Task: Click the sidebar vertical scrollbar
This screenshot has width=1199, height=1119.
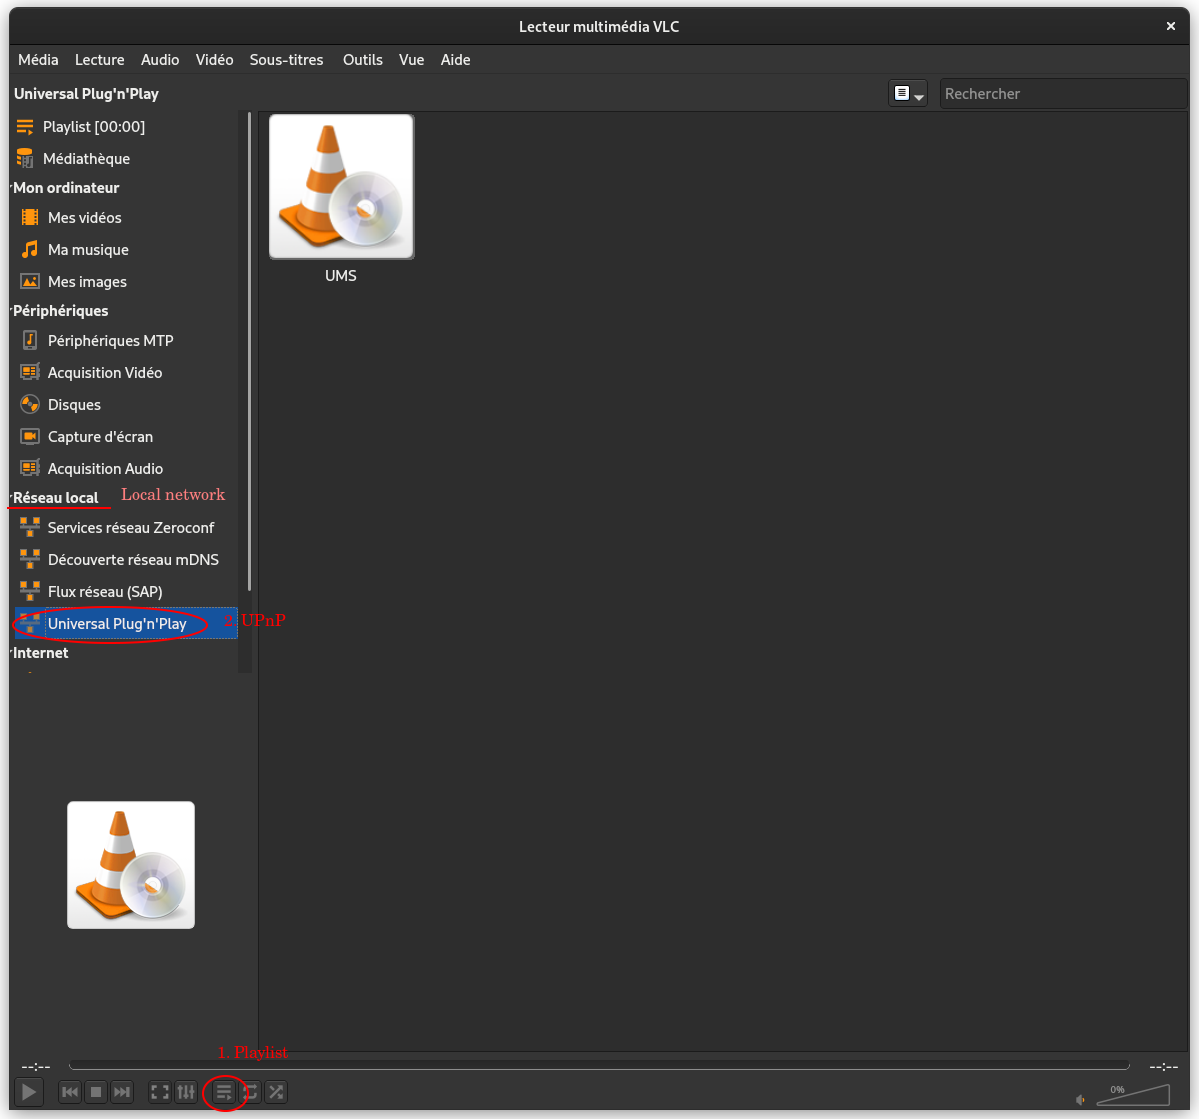Action: click(249, 352)
